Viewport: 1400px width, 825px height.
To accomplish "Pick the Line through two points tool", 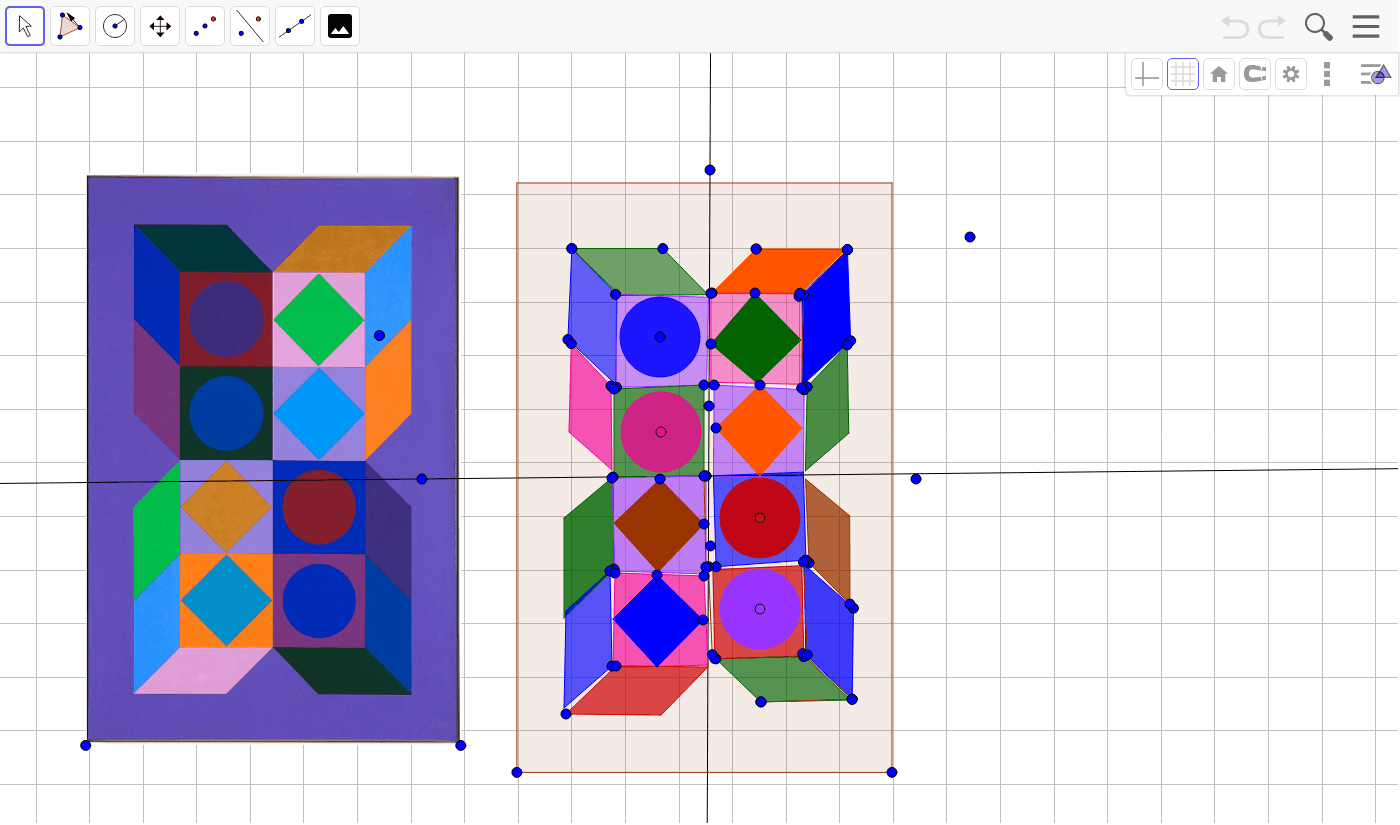I will [295, 26].
